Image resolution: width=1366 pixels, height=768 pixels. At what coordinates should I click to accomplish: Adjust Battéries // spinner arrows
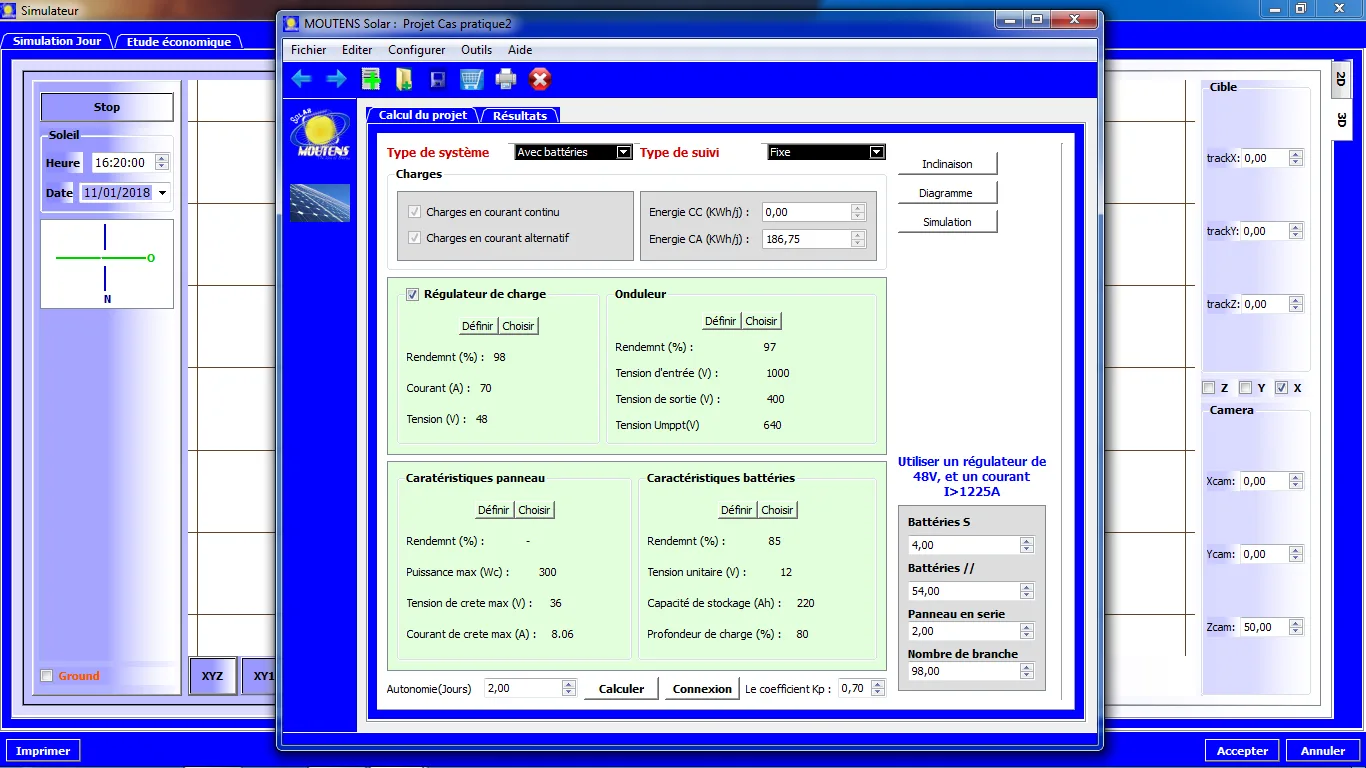1027,591
